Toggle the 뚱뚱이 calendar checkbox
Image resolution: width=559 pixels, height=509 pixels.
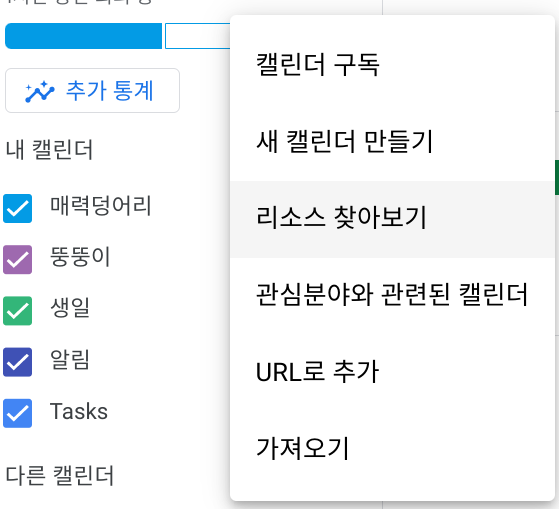tap(17, 259)
